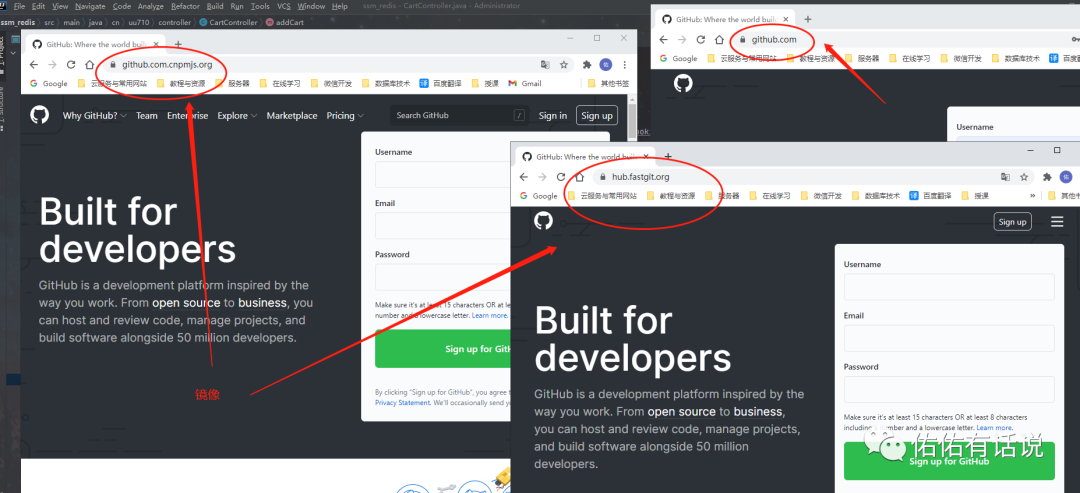
Task: Click Enterprise link on cnpmjs page
Action: [187, 116]
